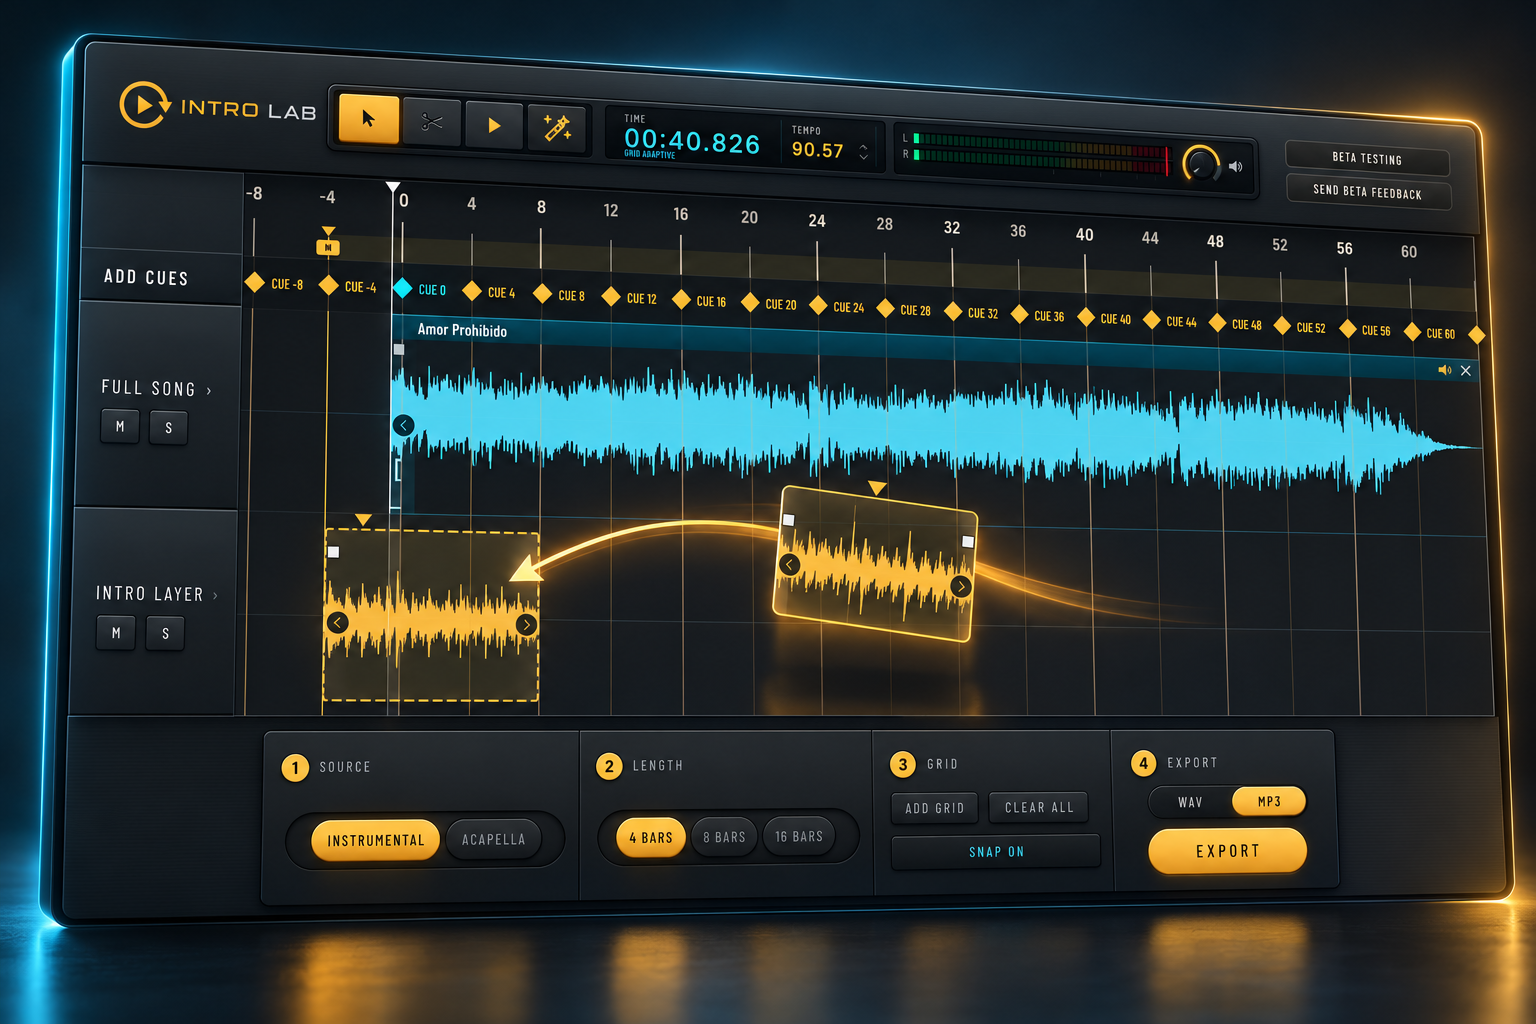Screen dimensions: 1536x1024
Task: Choose the 16 Bars length option
Action: (799, 836)
